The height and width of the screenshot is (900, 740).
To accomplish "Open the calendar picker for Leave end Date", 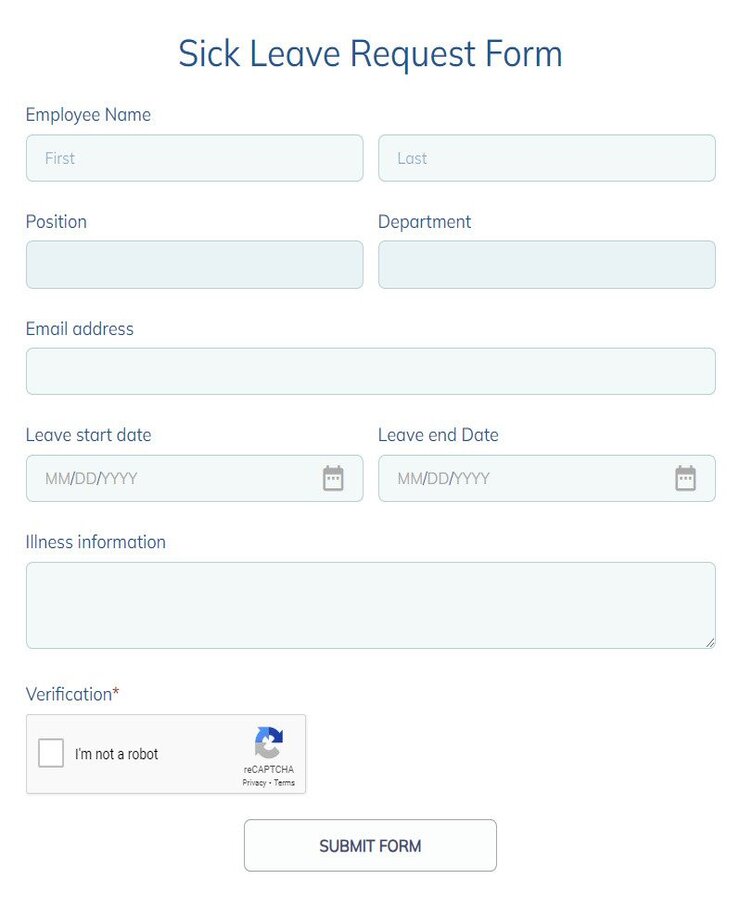I will pyautogui.click(x=686, y=478).
